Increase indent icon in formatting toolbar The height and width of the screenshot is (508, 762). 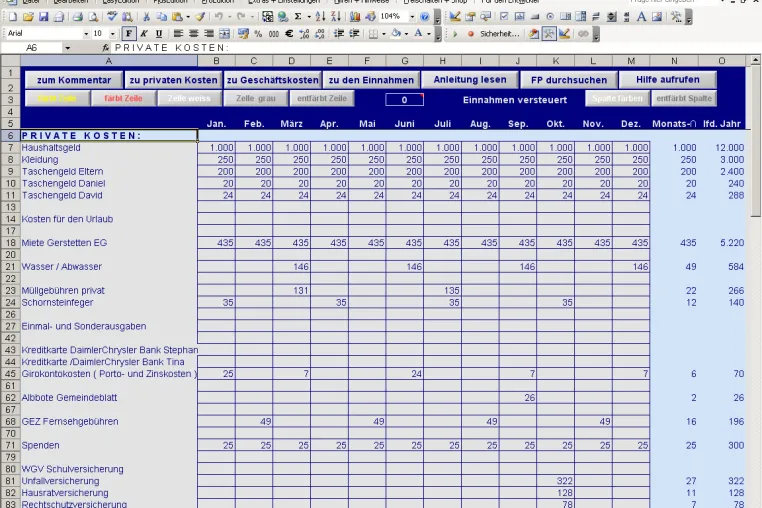click(x=354, y=34)
